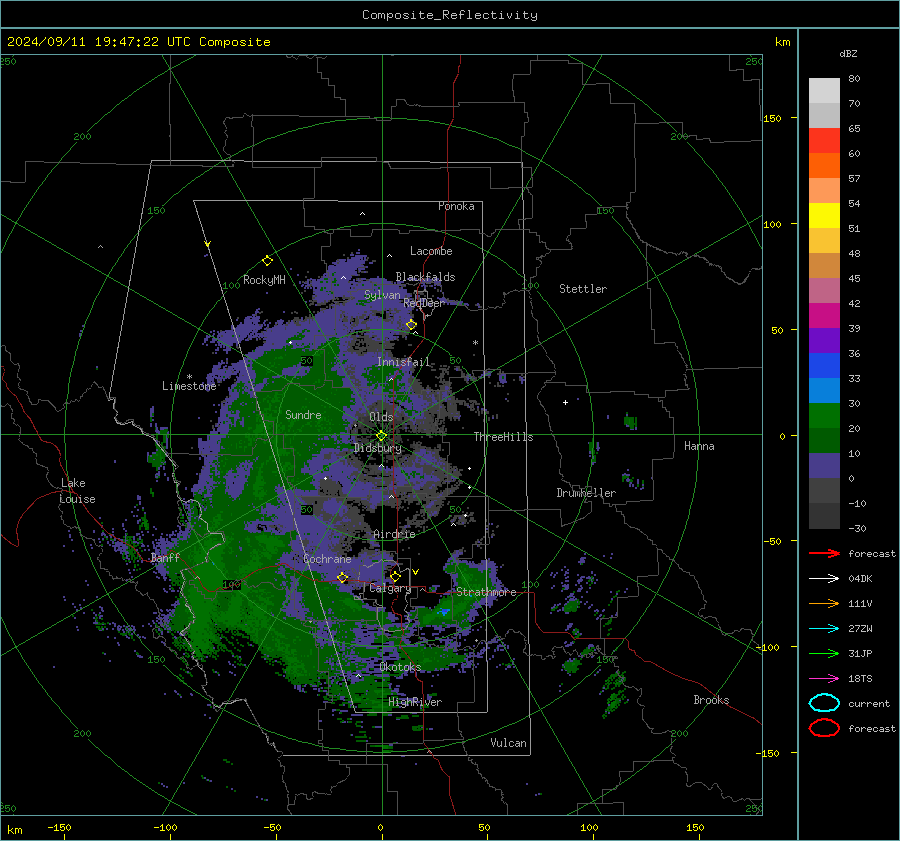Select the bright green 20–30 dBZ swatch
The height and width of the screenshot is (841, 900).
click(x=824, y=416)
